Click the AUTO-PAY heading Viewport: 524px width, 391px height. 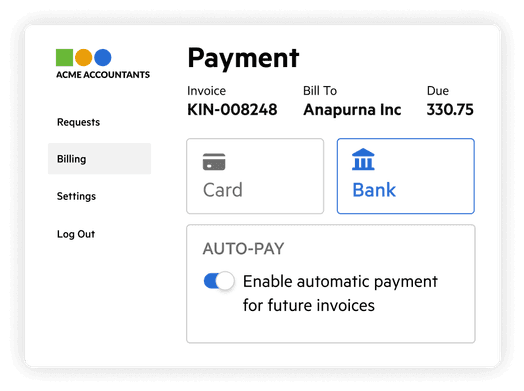[243, 249]
